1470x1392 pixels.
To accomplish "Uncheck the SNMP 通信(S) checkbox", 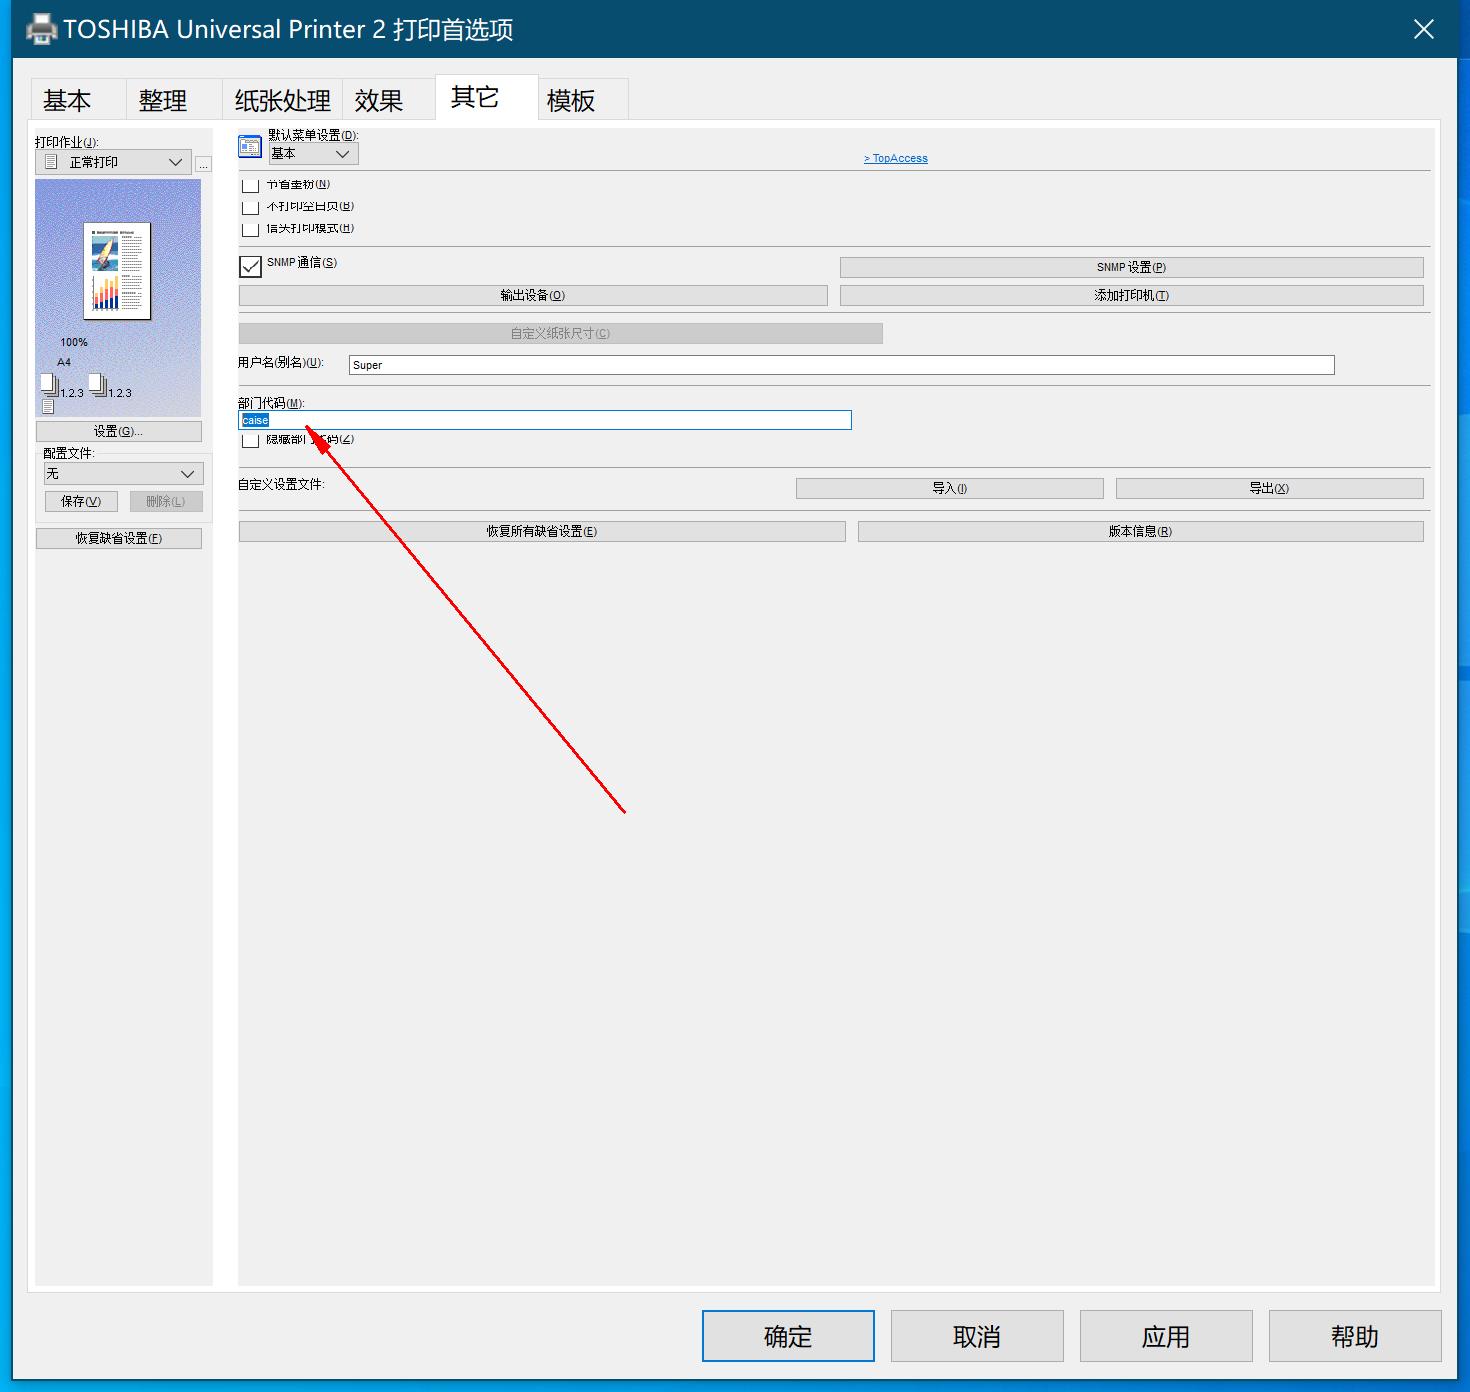I will click(x=250, y=266).
